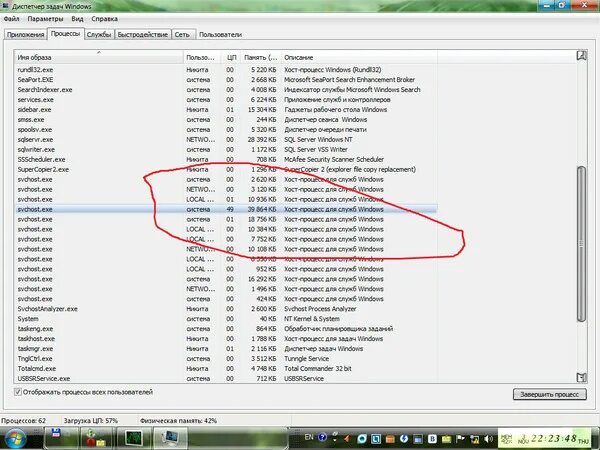The height and width of the screenshot is (450, 600).
Task: Switch to the green-monitor Task Manager taskbar button
Action: tap(134, 439)
